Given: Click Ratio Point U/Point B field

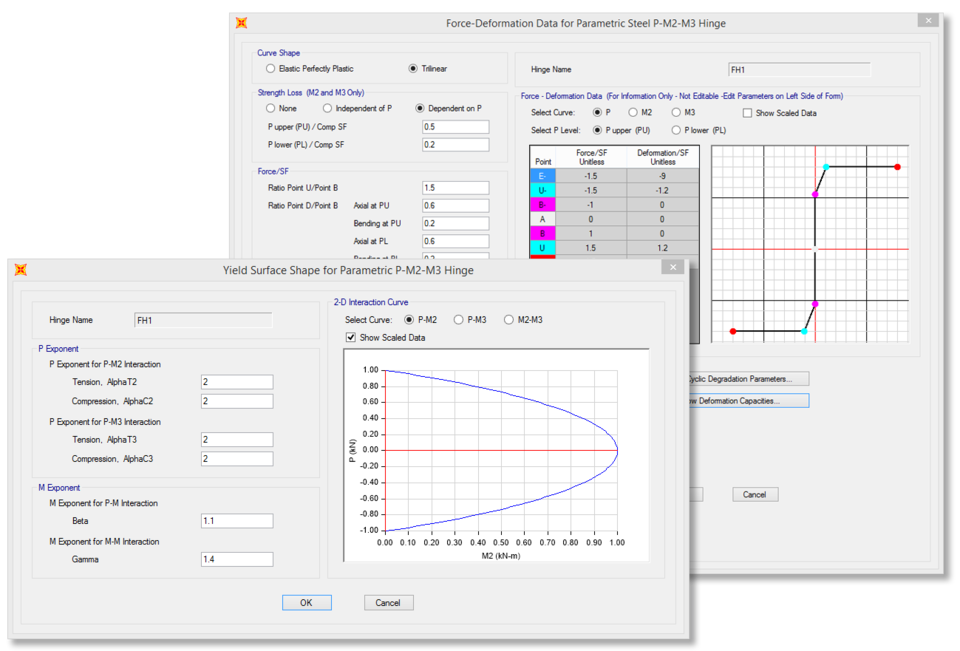Looking at the screenshot, I should [456, 188].
